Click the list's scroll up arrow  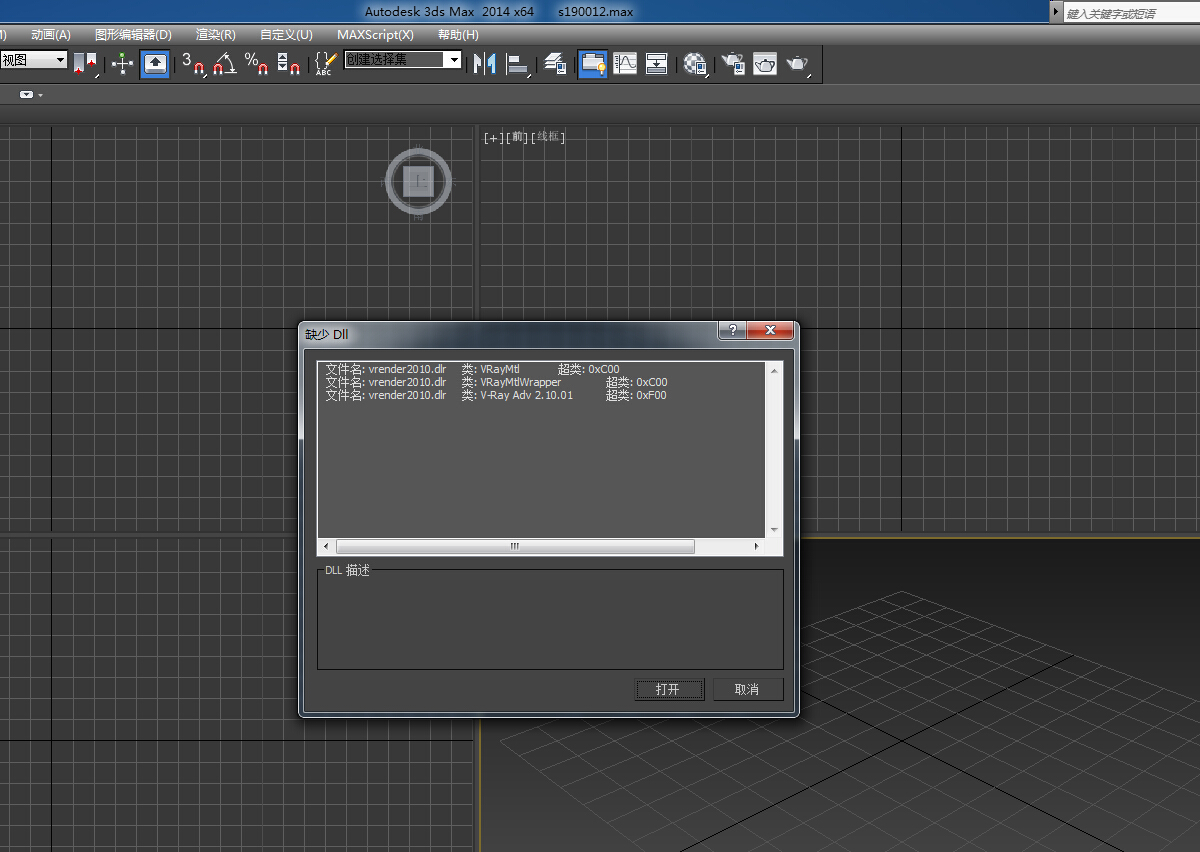(774, 370)
